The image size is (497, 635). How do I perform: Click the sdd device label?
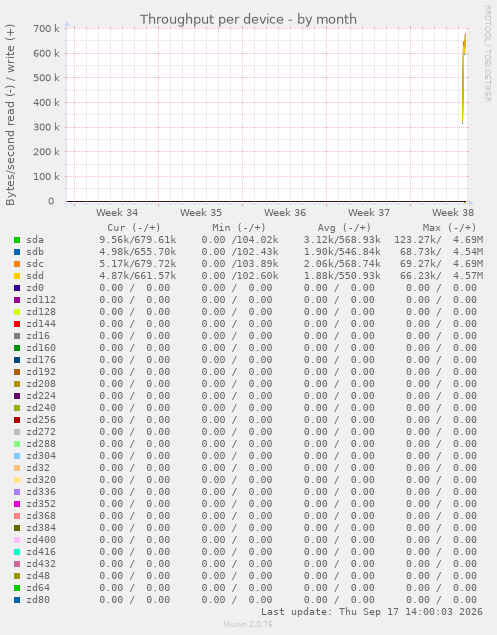click(35, 276)
